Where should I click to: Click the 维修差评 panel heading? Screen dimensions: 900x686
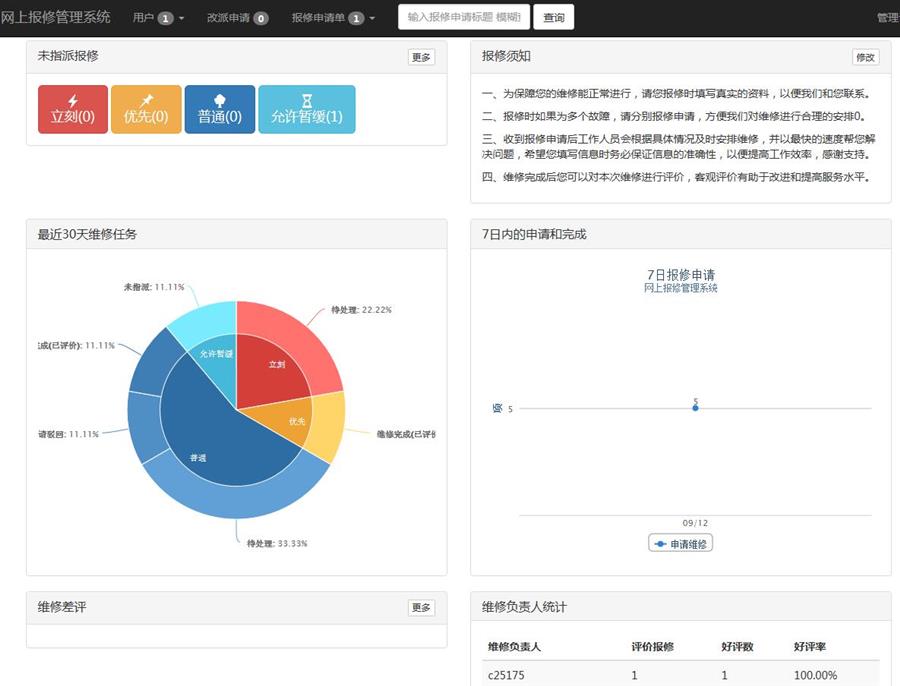[62, 607]
